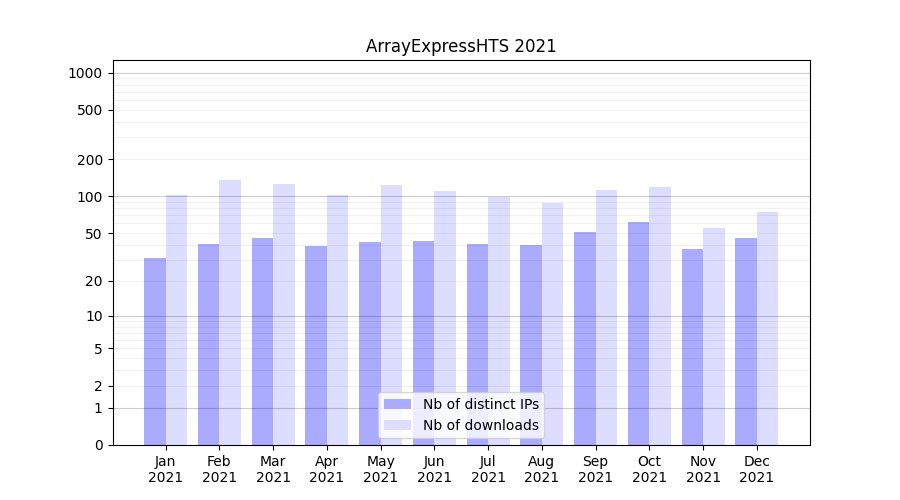Viewport: 900px width, 500px height.
Task: Pick the Sep 2021 downloads bar
Action: [606, 317]
